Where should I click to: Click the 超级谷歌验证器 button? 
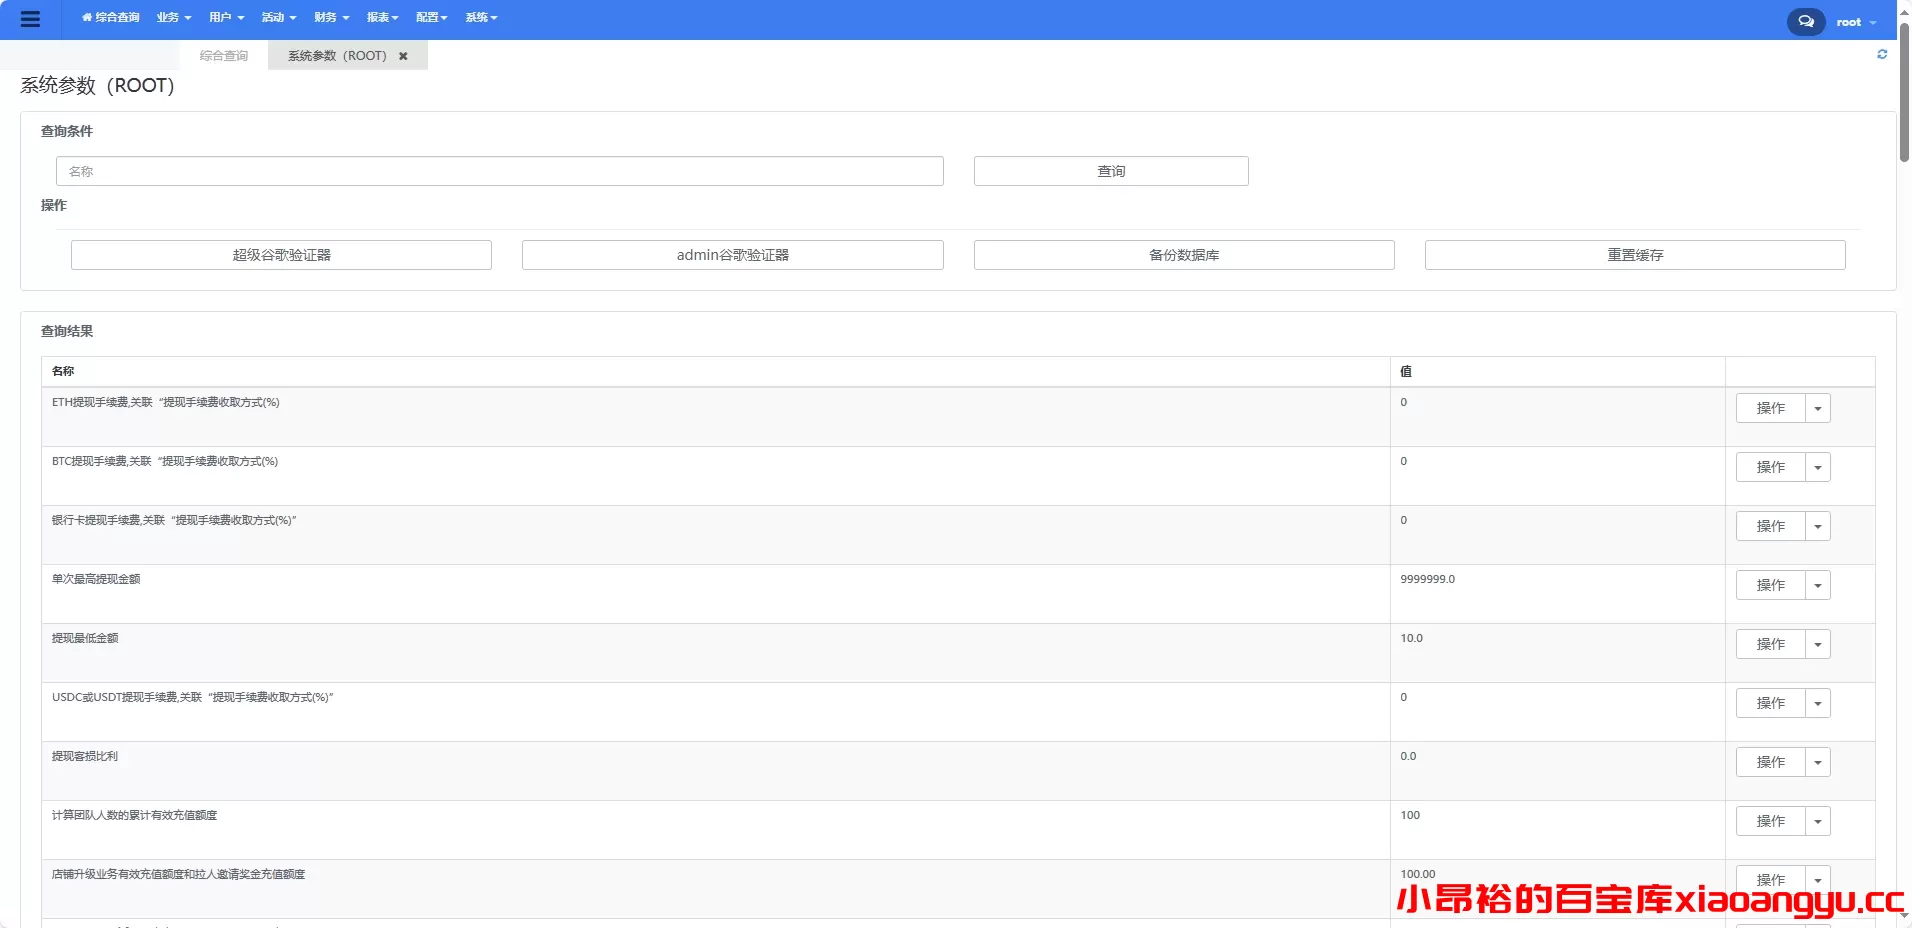[281, 255]
